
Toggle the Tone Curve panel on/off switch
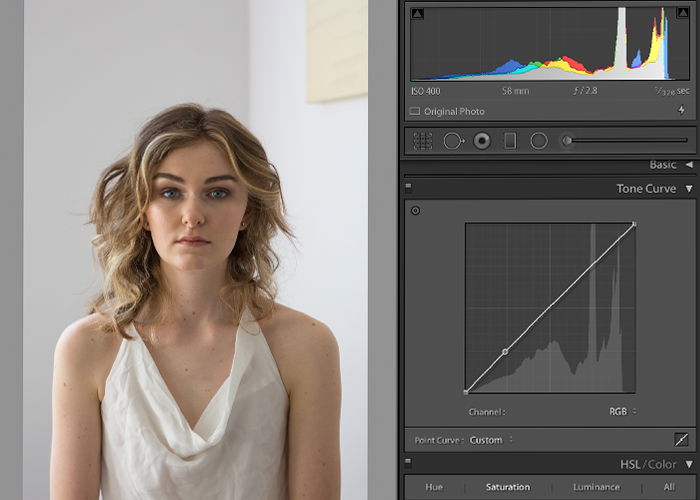pyautogui.click(x=408, y=188)
